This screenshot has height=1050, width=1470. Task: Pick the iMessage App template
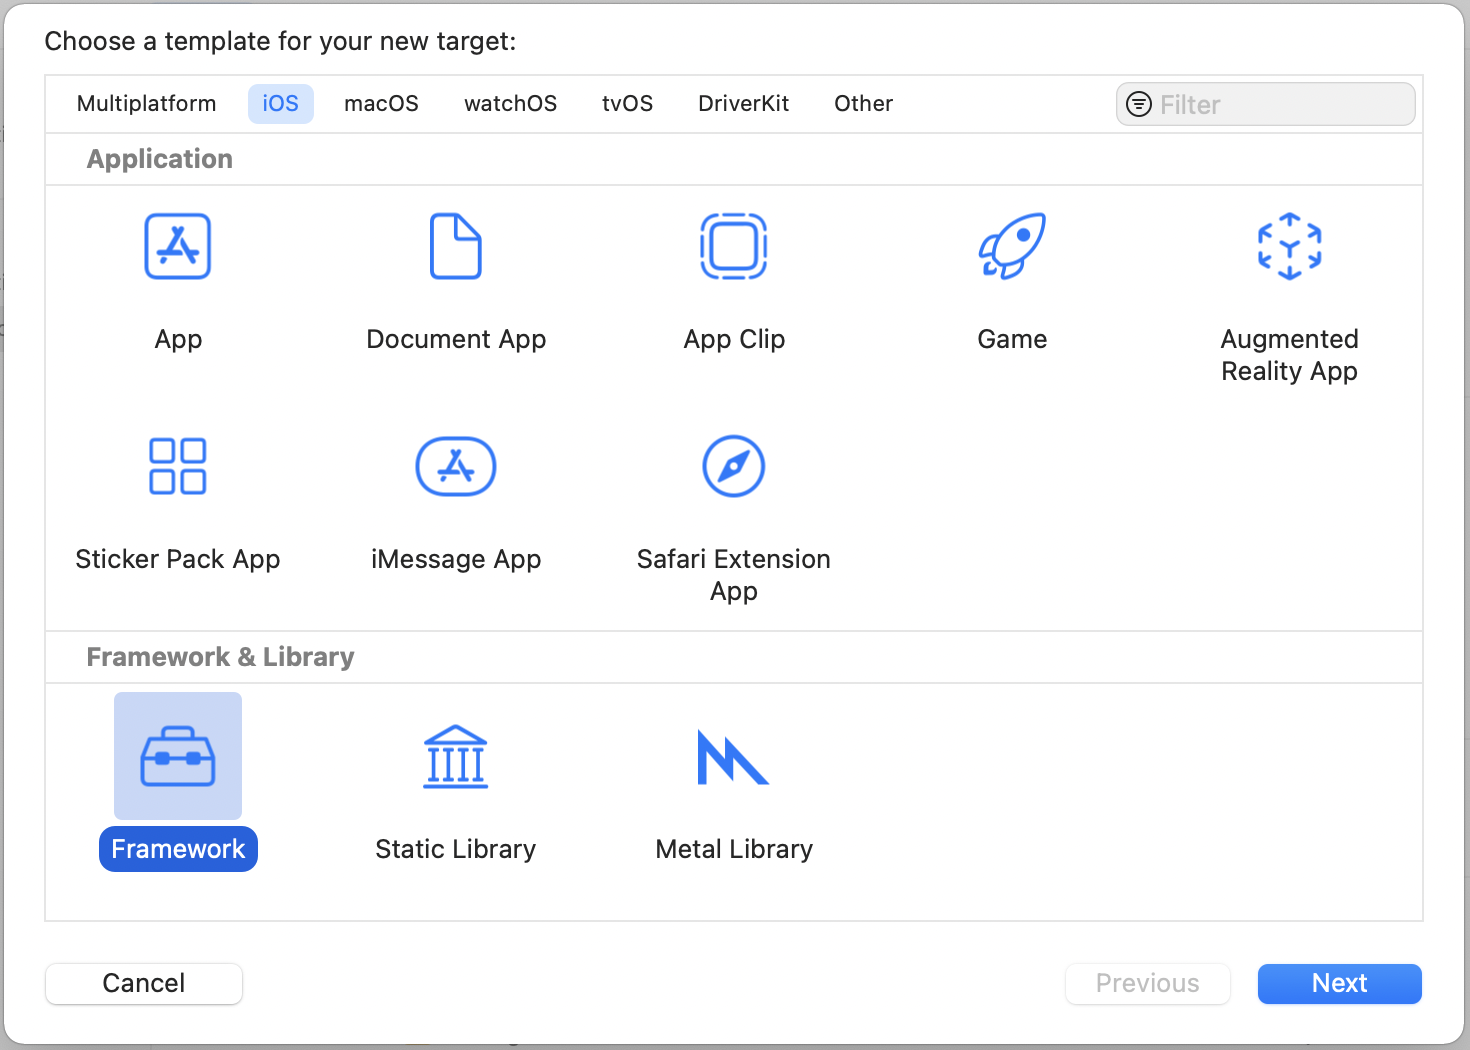pyautogui.click(x=456, y=466)
